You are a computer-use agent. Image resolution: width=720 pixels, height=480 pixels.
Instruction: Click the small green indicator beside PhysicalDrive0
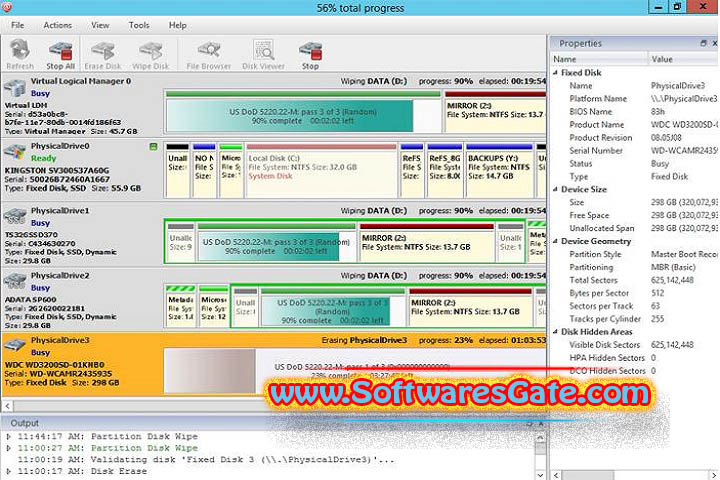coord(153,147)
